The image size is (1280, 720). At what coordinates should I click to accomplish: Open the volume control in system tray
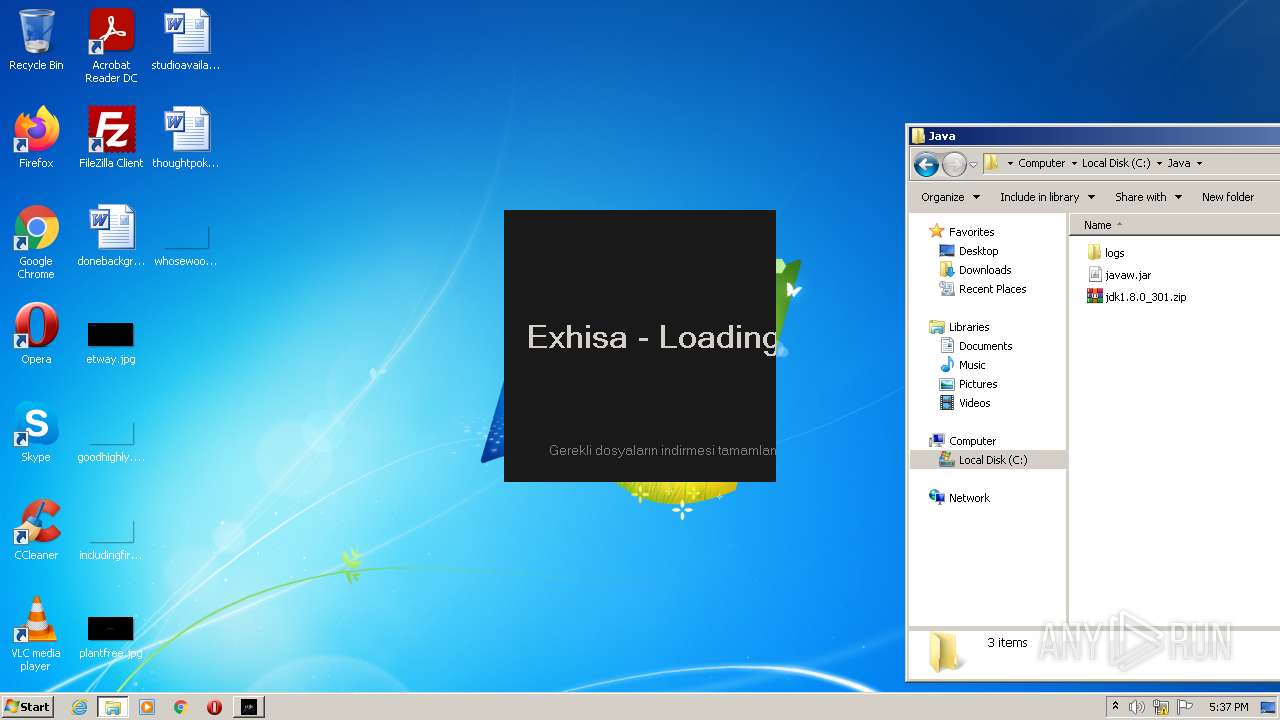(1137, 707)
